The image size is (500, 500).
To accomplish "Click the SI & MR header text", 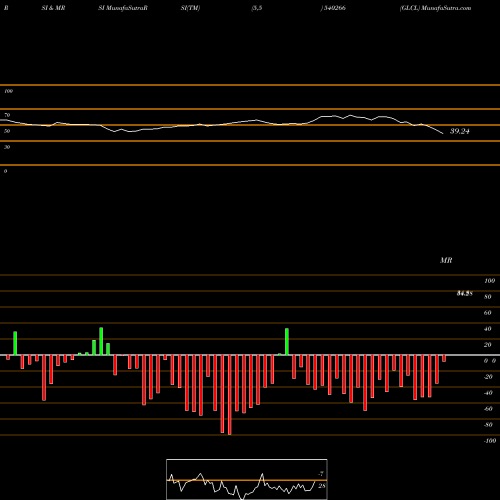I will 53,8.
